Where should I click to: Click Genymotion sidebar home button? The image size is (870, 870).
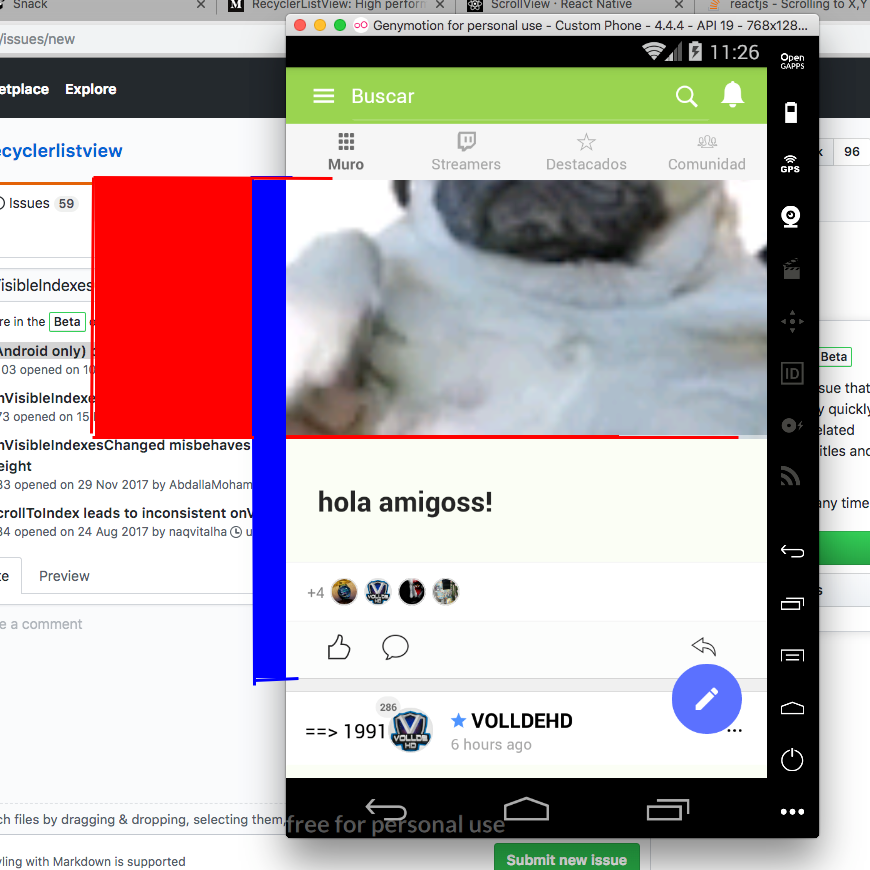coord(792,708)
